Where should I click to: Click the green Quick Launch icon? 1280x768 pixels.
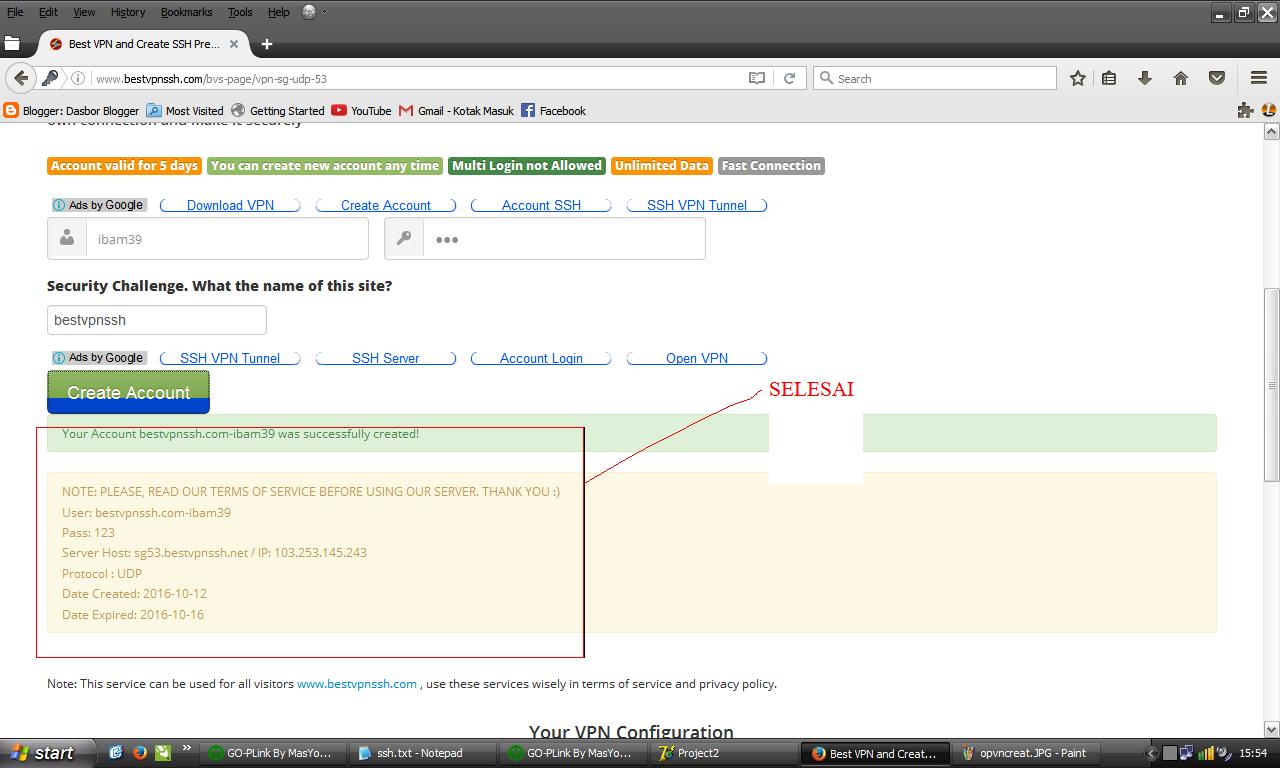tap(163, 753)
